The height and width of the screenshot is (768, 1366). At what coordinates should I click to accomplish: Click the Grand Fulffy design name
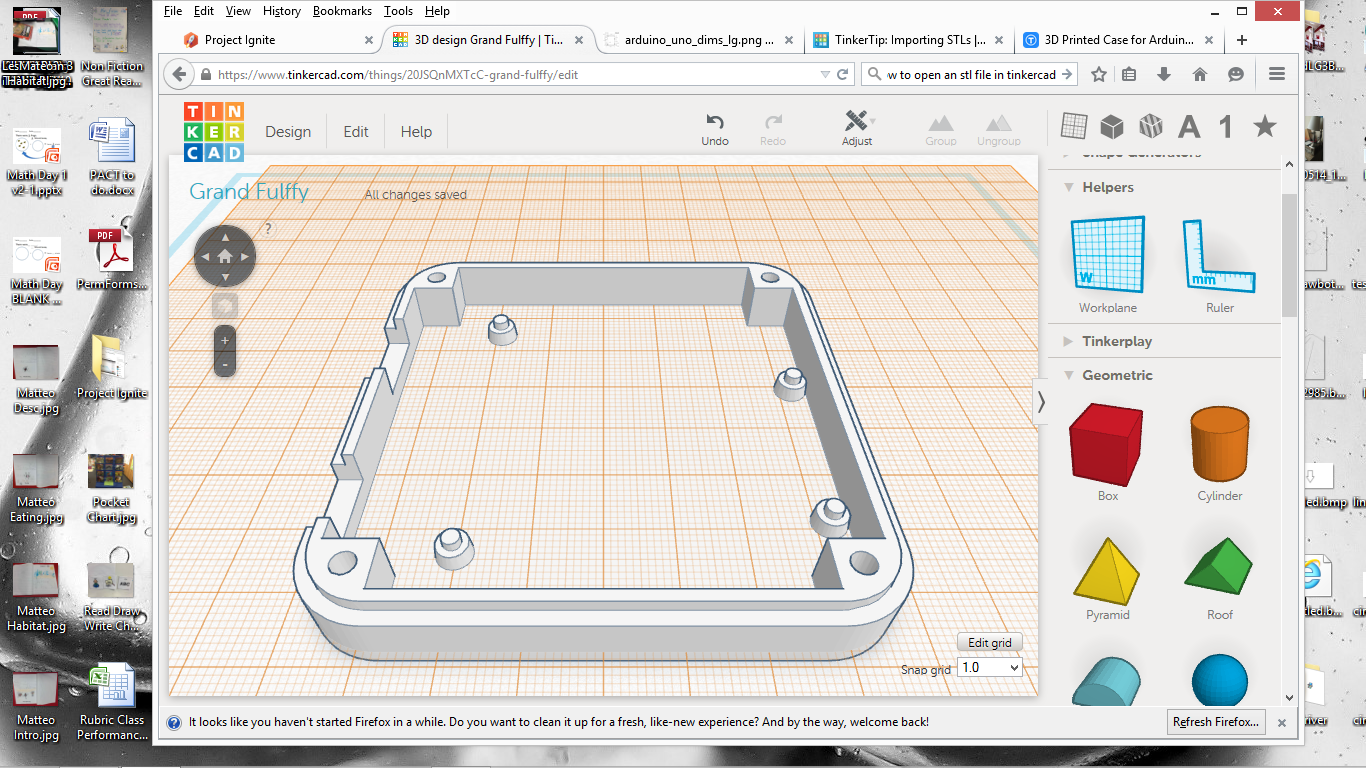click(x=249, y=192)
